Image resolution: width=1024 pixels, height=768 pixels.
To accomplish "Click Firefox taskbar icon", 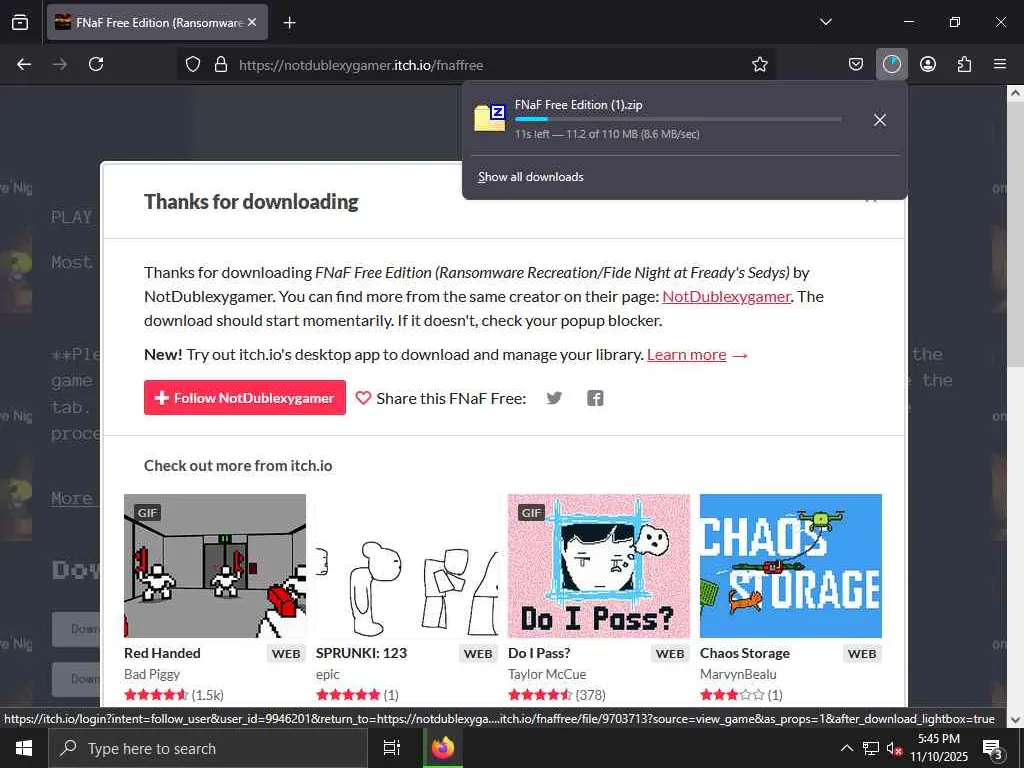I will coord(442,748).
